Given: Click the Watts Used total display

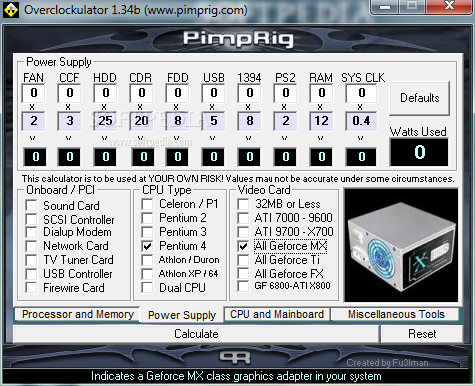Looking at the screenshot, I should click(419, 152).
